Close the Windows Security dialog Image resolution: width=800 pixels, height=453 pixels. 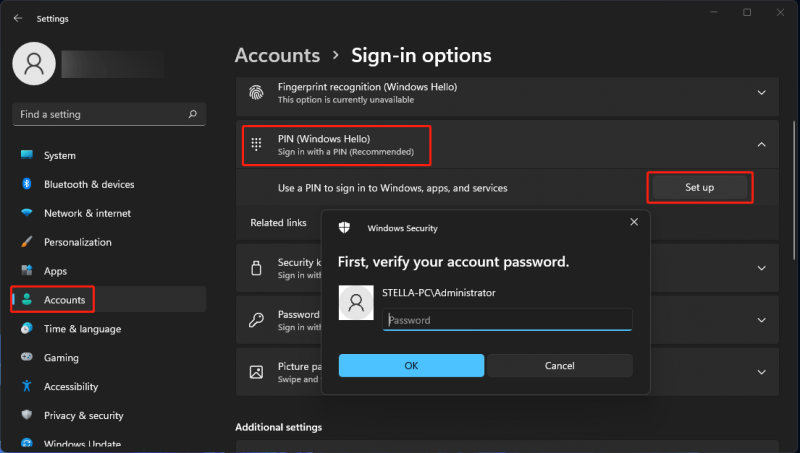[634, 222]
